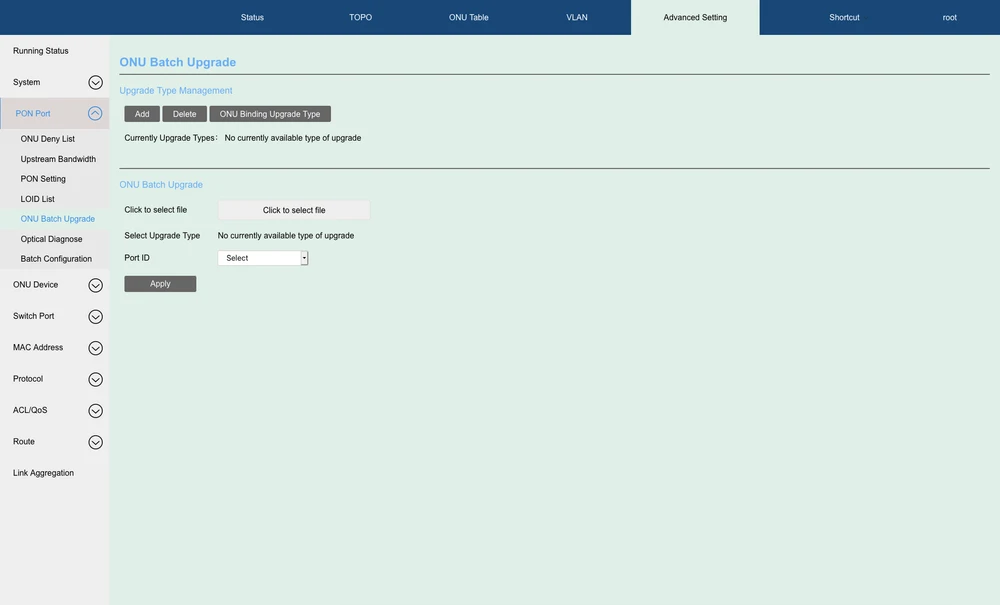Switch to the ONU Table tab

pos(468,18)
